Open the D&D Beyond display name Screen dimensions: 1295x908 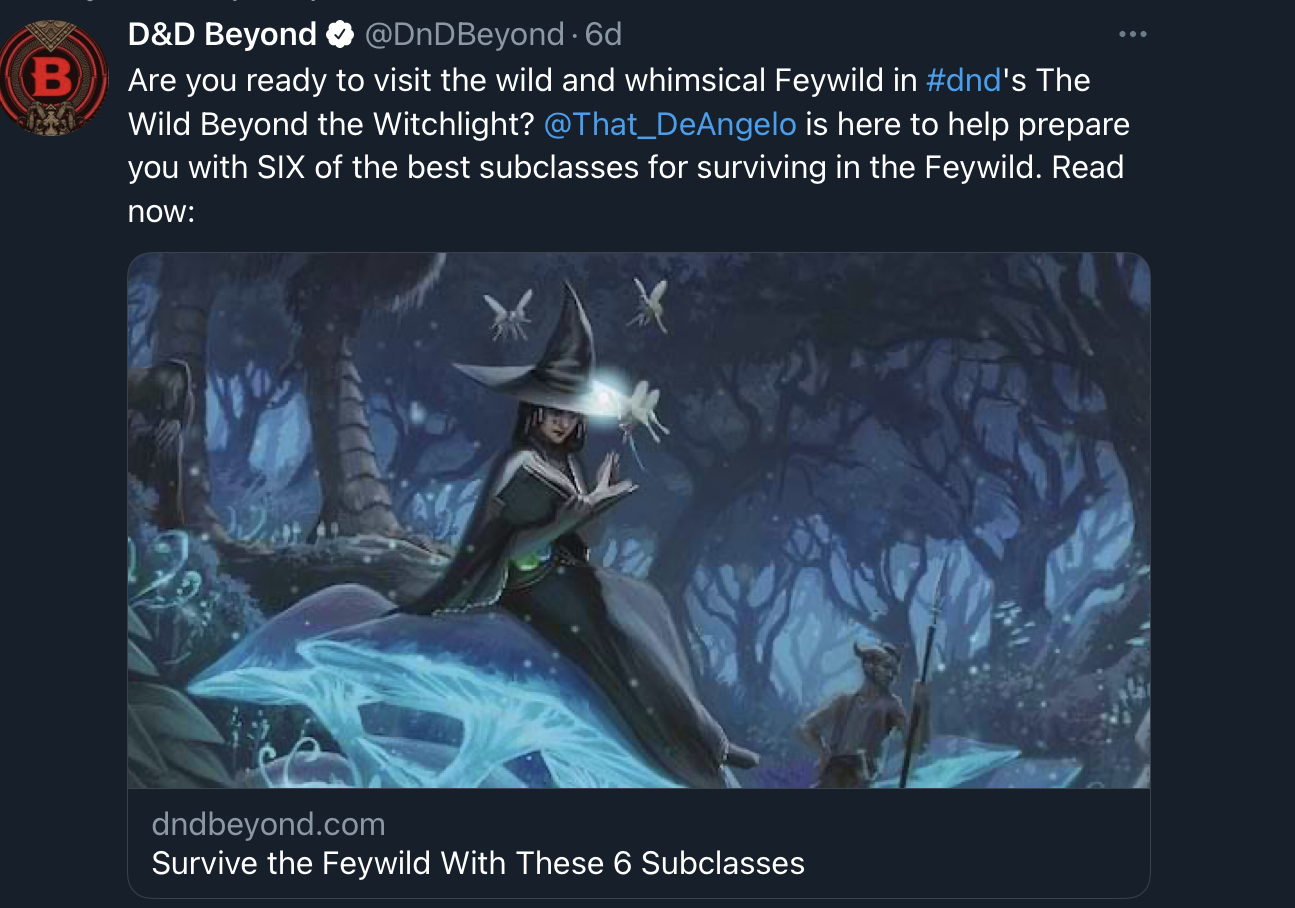[x=222, y=35]
